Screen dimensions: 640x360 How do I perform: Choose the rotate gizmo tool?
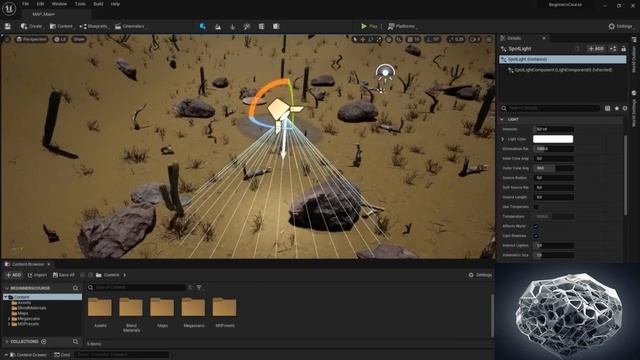coord(371,39)
